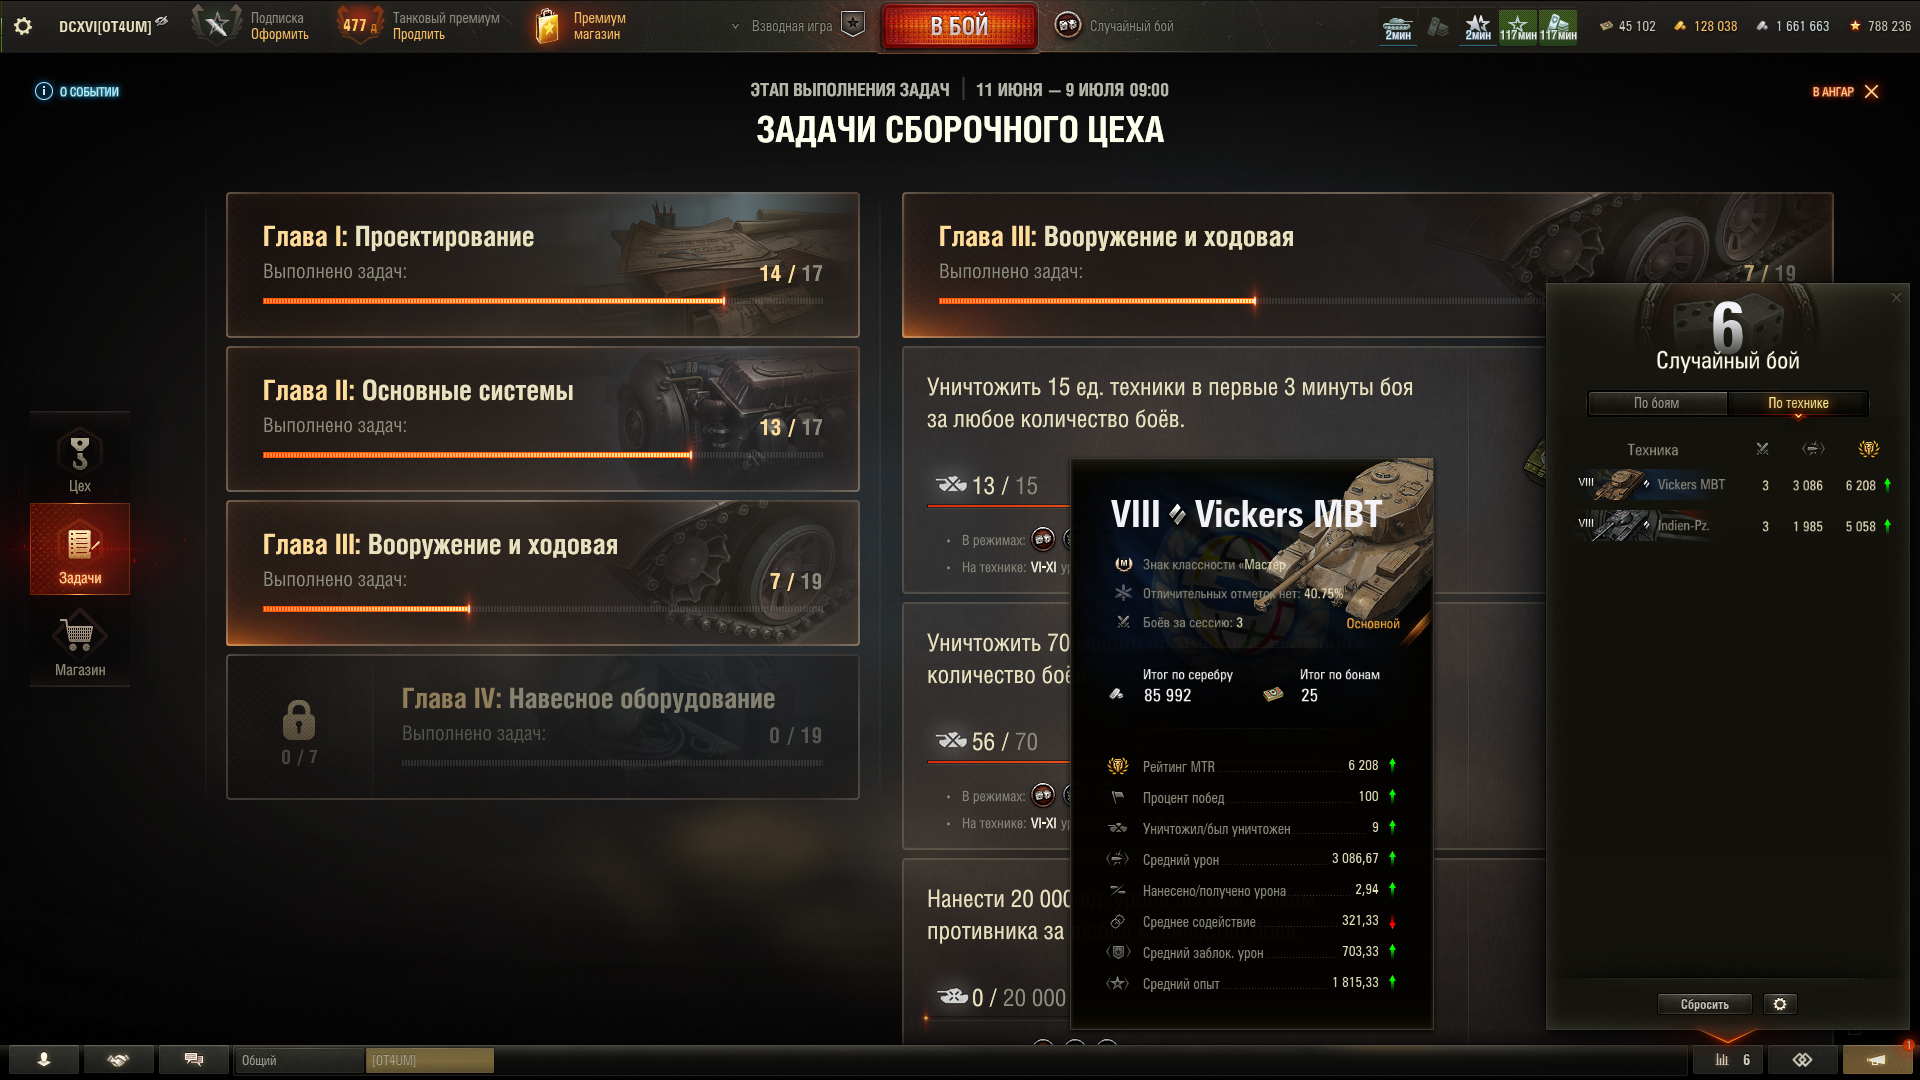Toggle the Взводная игра platoon option
The height and width of the screenshot is (1080, 1920).
[852, 25]
